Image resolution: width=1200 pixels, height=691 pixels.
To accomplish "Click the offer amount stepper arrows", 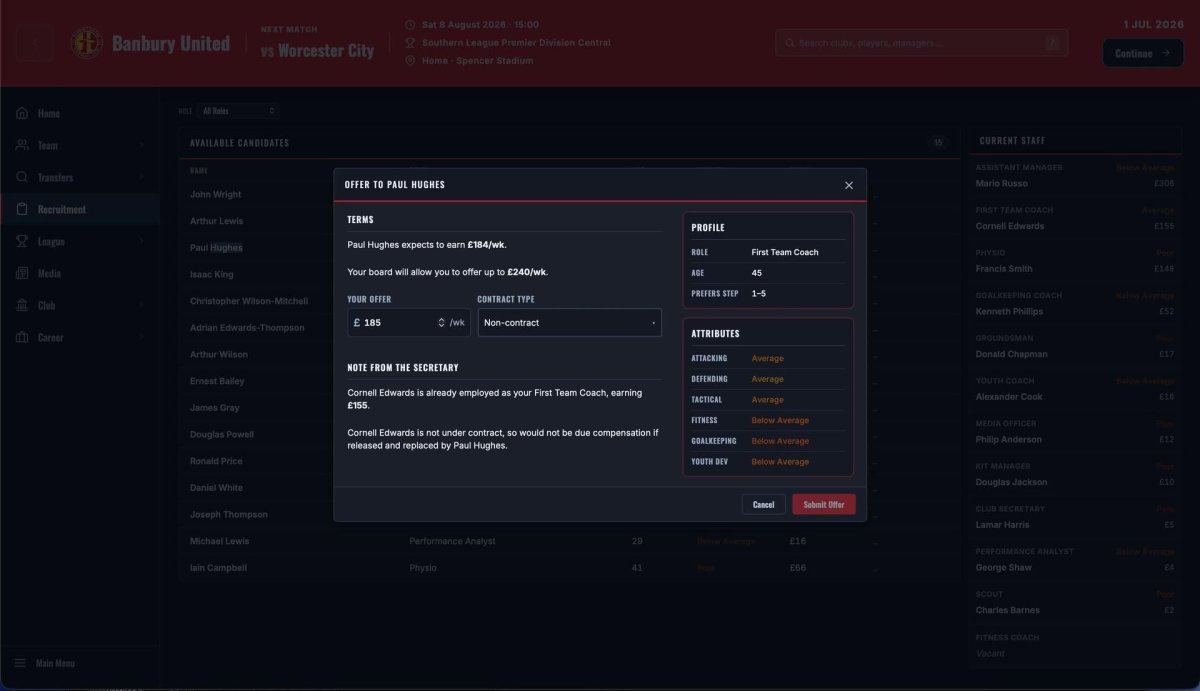I will pos(442,323).
